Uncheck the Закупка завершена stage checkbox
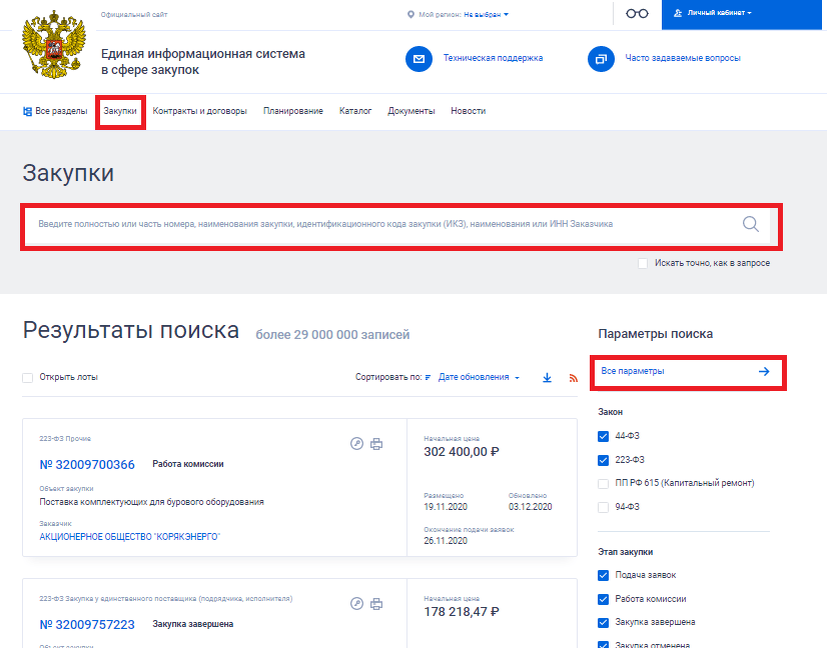This screenshot has width=827, height=648. [x=603, y=623]
